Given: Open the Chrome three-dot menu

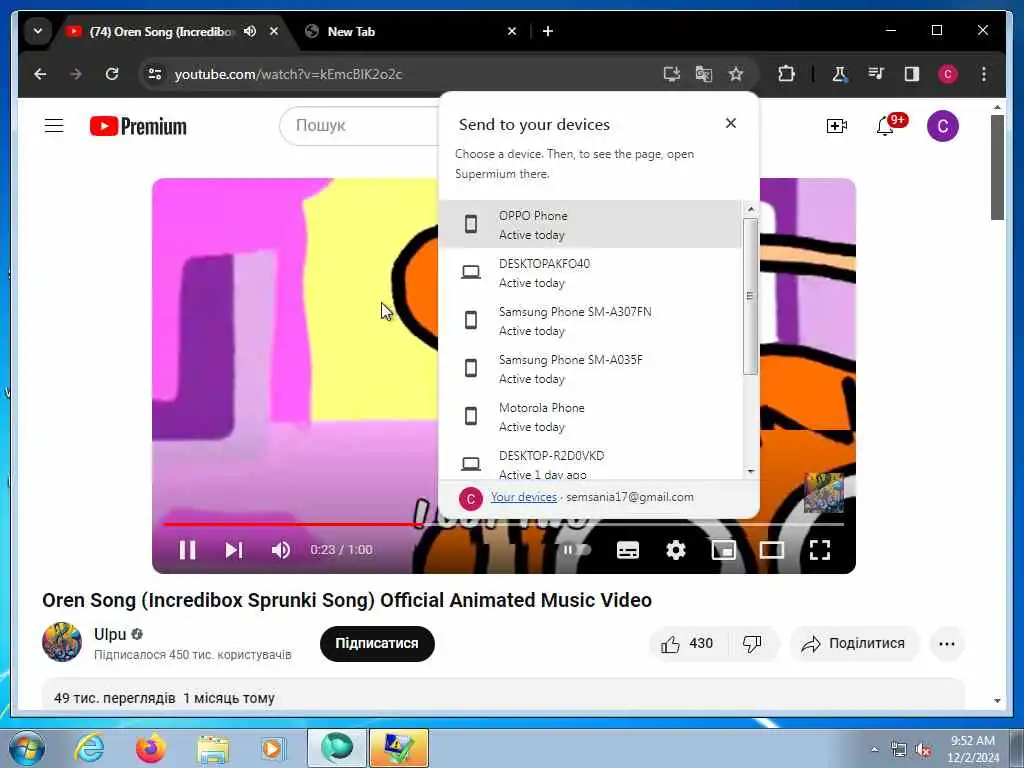Looking at the screenshot, I should tap(984, 74).
